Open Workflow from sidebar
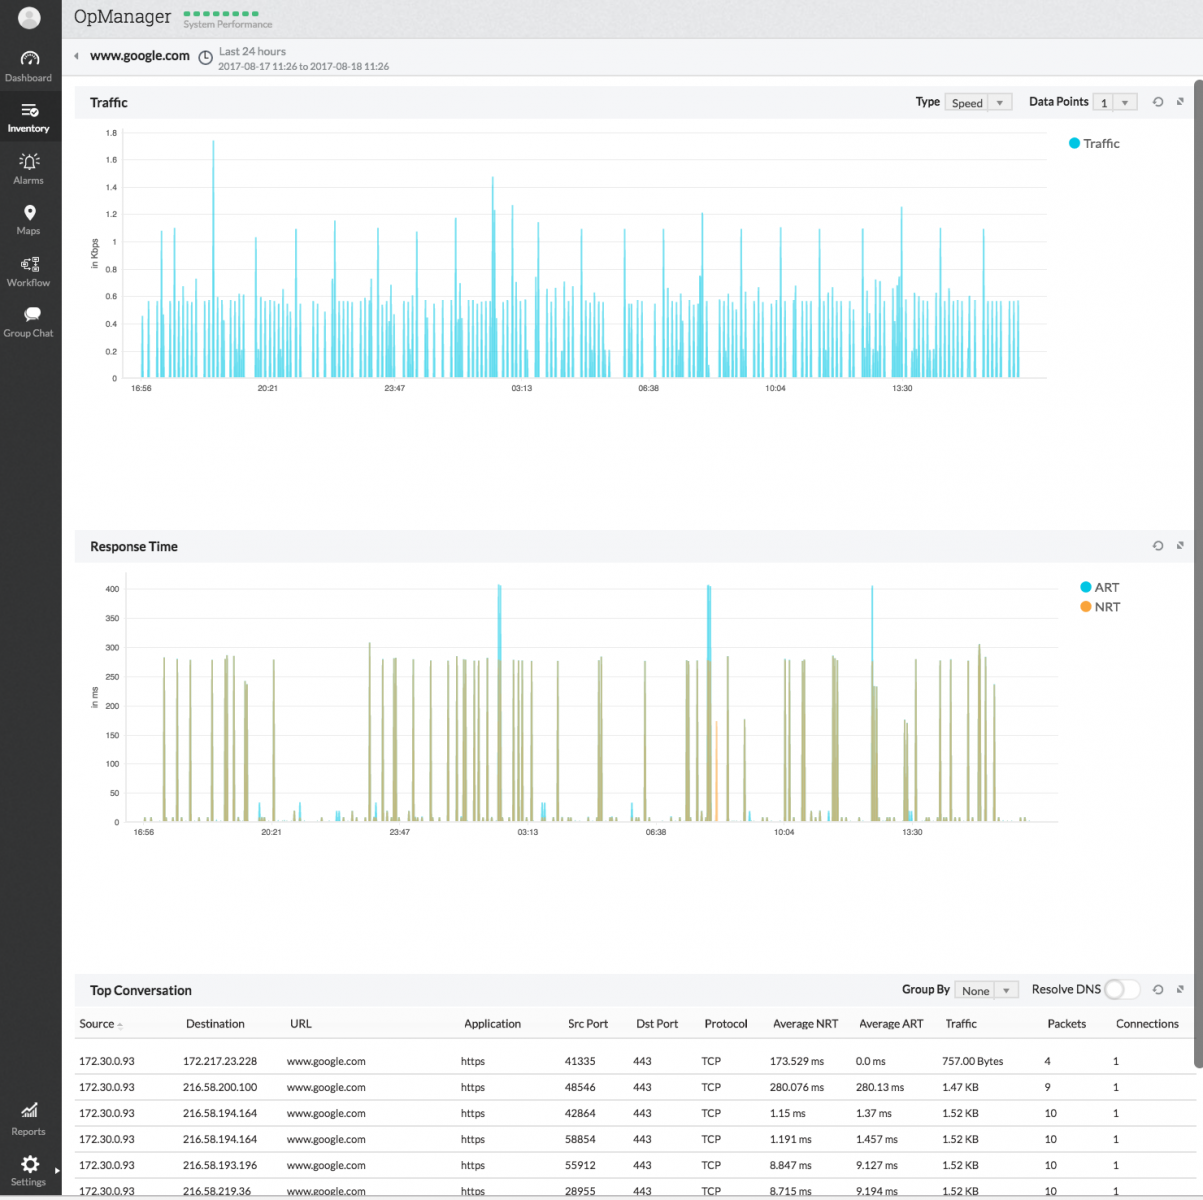The image size is (1203, 1200). 29,271
